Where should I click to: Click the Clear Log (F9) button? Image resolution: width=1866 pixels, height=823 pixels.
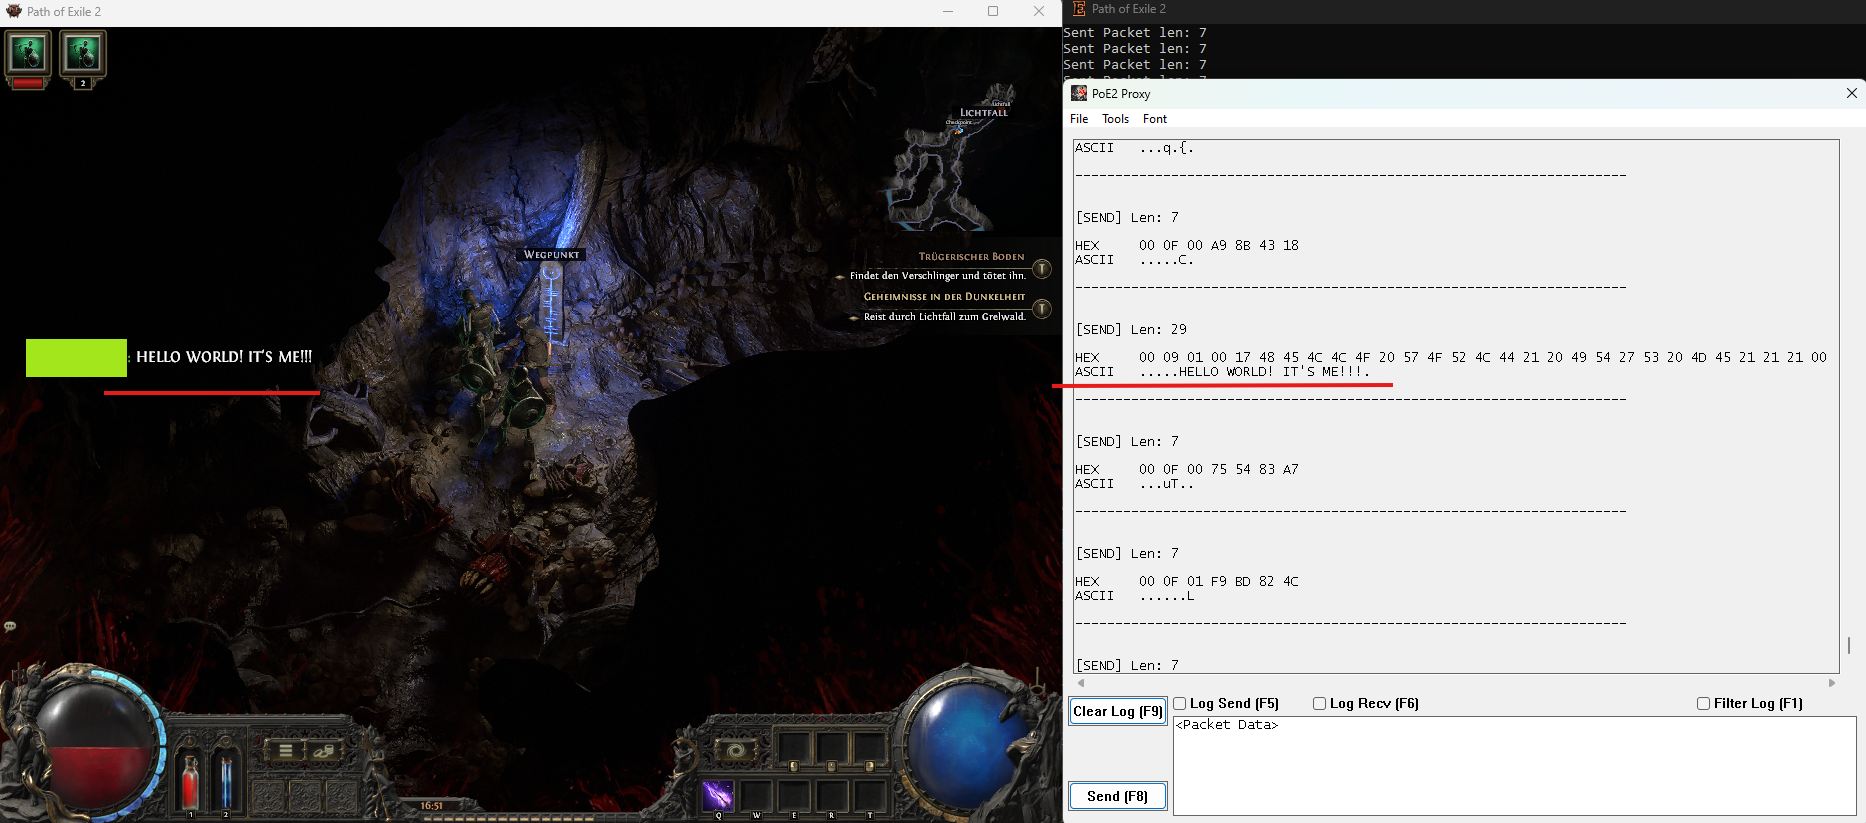pyautogui.click(x=1118, y=712)
